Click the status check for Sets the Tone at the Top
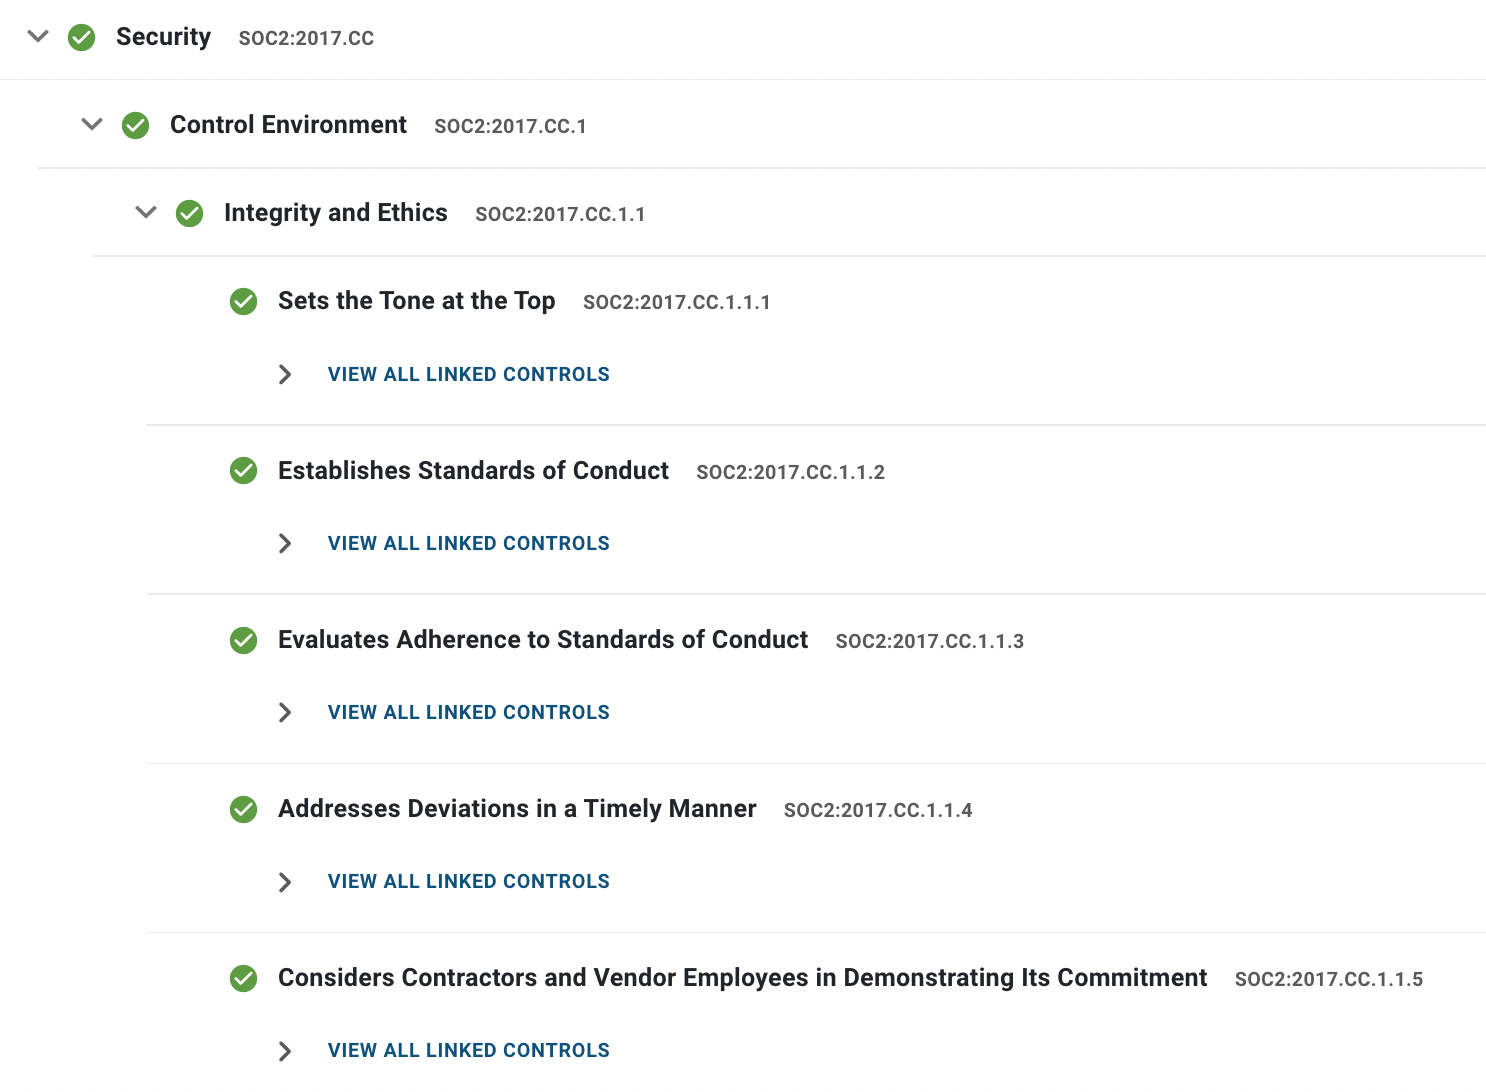Screen dimensions: 1486x1092 243,301
